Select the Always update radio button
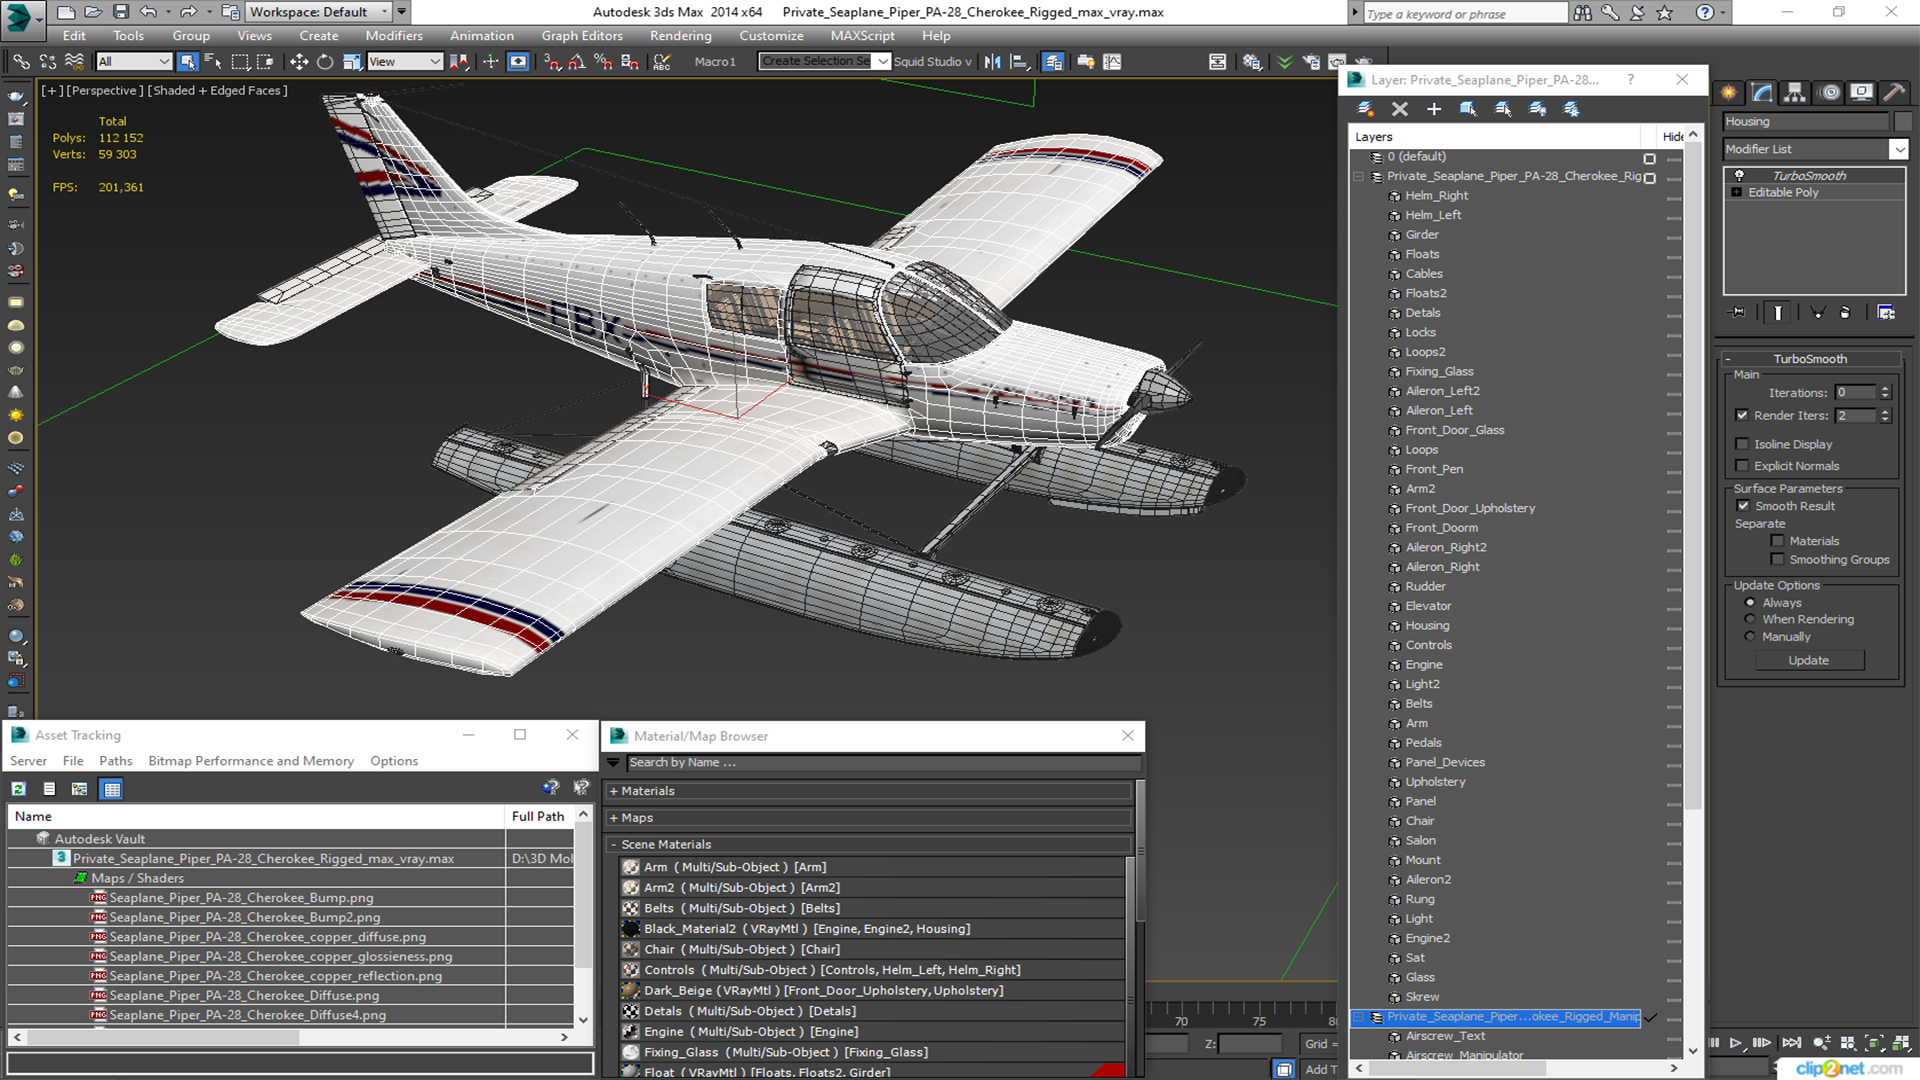 click(x=1749, y=603)
